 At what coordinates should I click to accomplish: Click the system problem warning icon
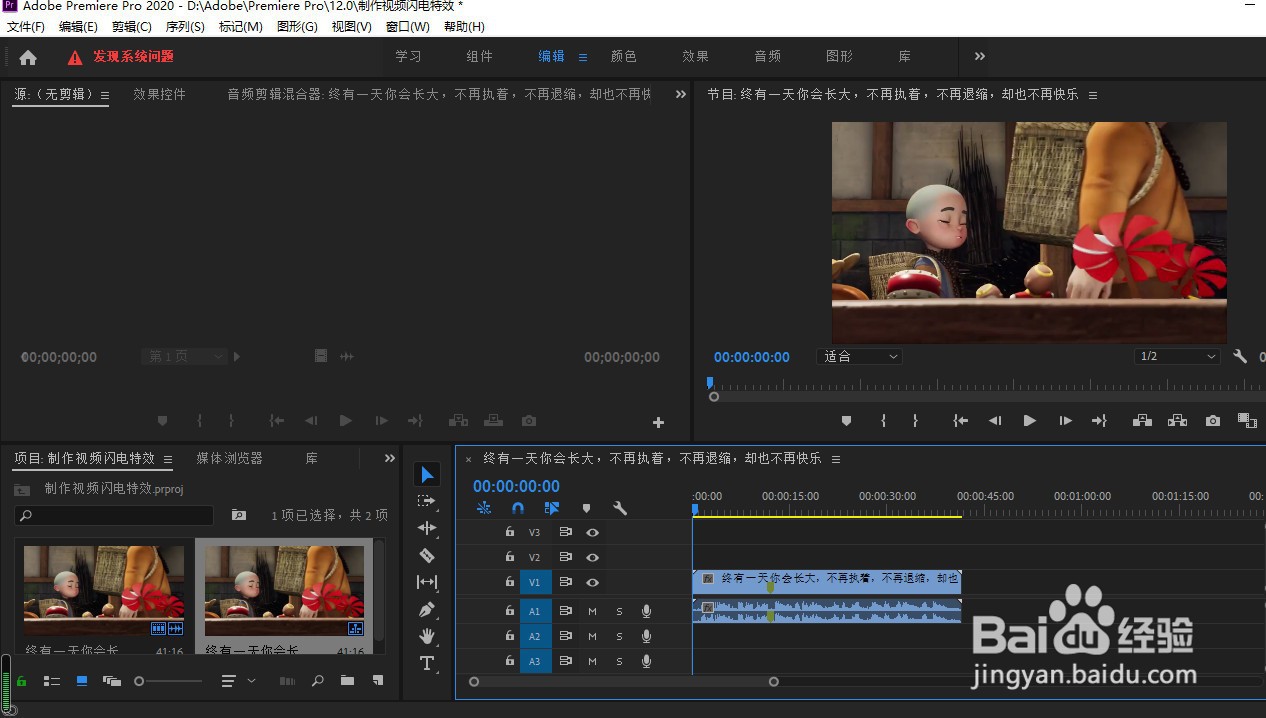point(75,57)
